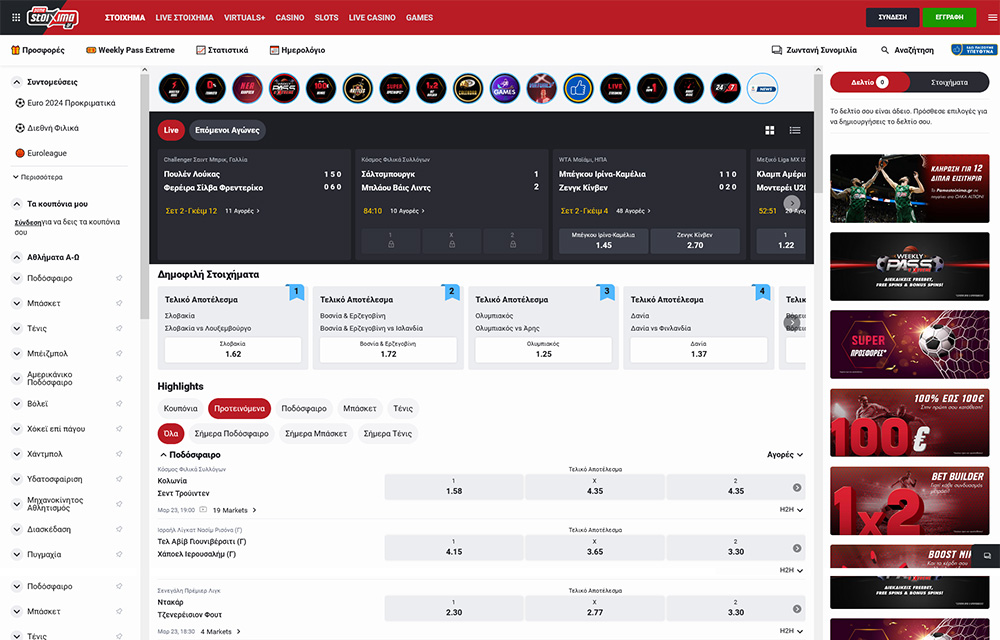Pick the 1.58 odds for Κολωνία
This screenshot has height=640, width=1000.
pyautogui.click(x=453, y=487)
